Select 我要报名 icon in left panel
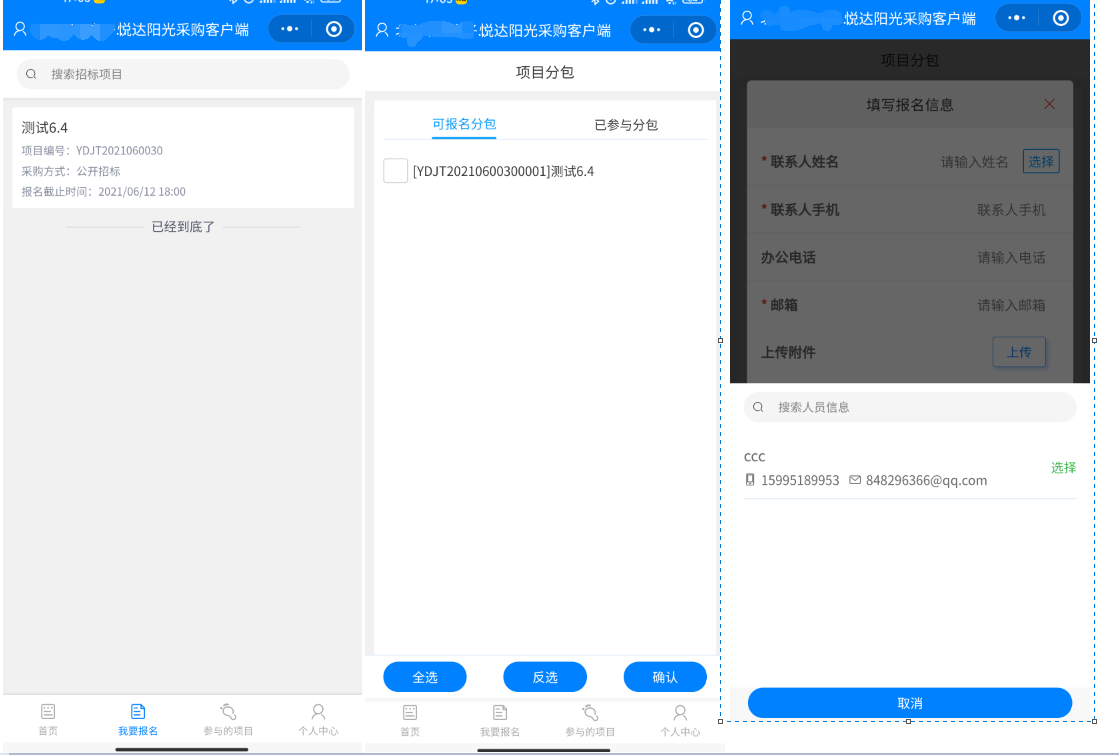This screenshot has height=755, width=1119. pos(138,712)
